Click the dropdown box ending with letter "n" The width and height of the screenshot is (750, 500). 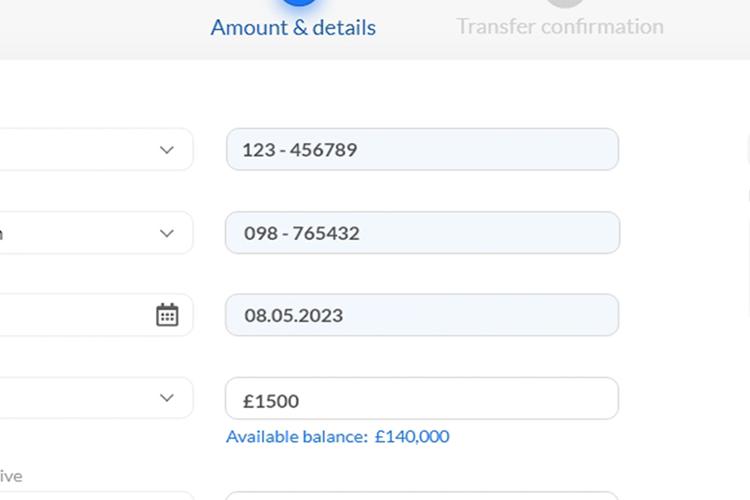coord(96,233)
